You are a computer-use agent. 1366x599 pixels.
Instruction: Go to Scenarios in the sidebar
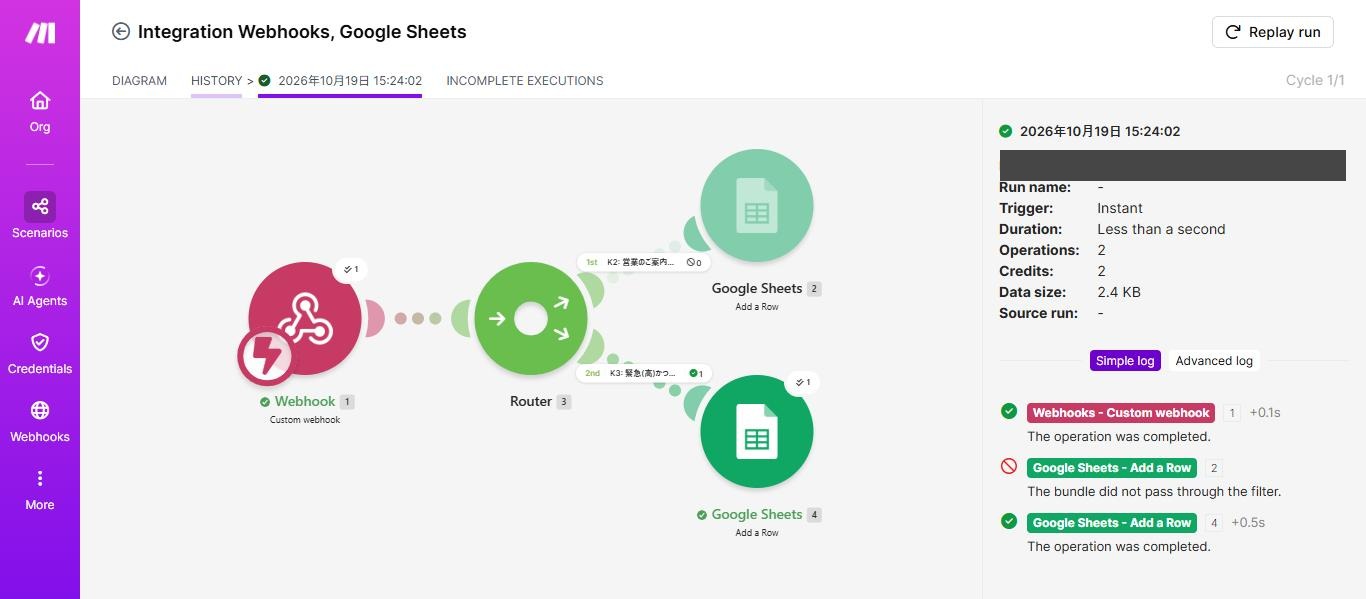coord(40,216)
